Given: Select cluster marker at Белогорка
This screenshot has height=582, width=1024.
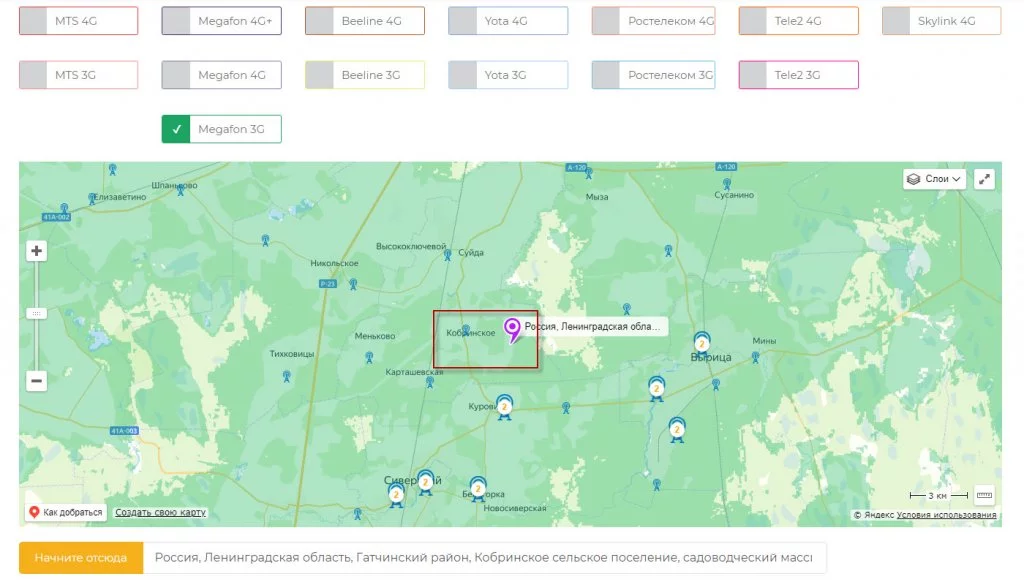Looking at the screenshot, I should click(x=478, y=489).
